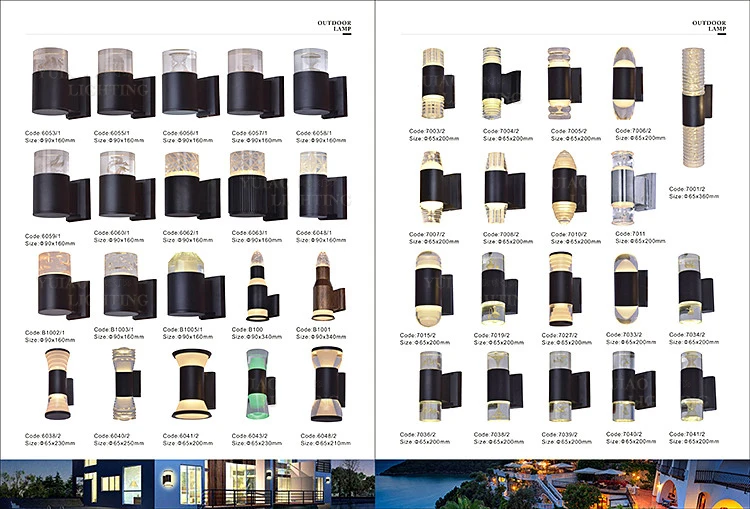Select the bullet-shaped lamp Code 7010/2
Screen dimensions: 750x509
coord(569,187)
